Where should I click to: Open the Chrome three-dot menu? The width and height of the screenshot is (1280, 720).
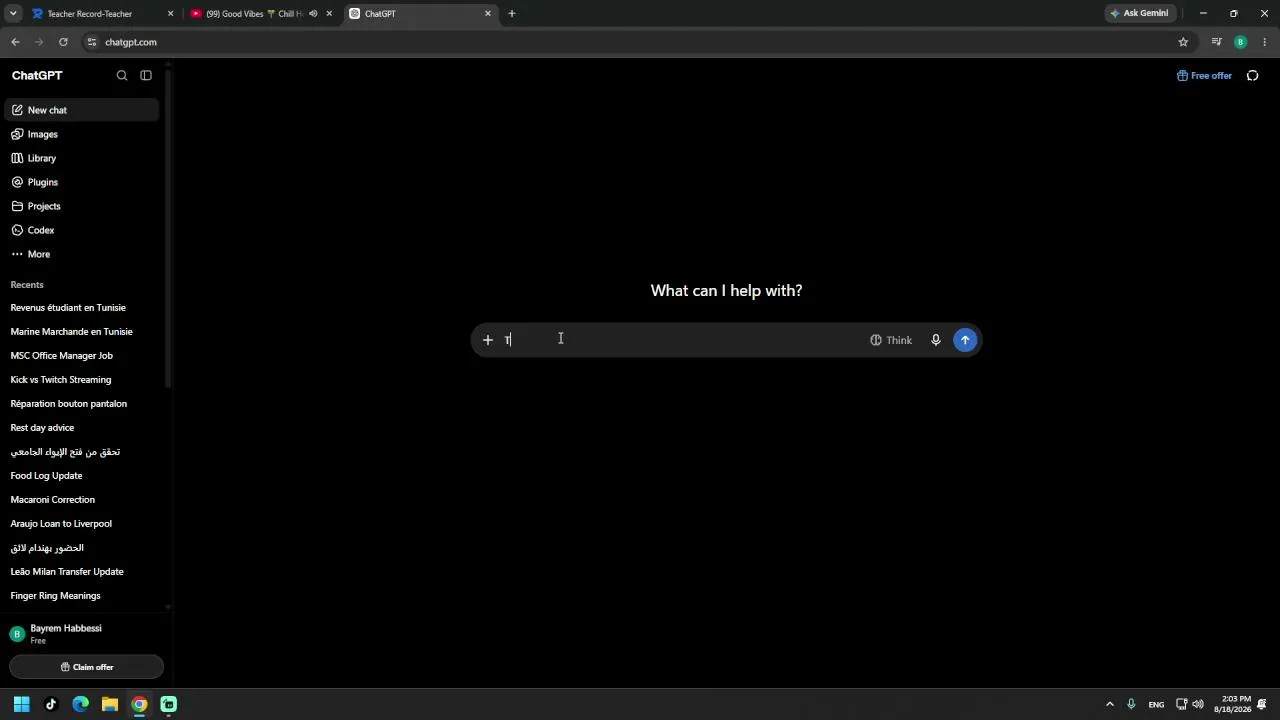[x=1265, y=42]
